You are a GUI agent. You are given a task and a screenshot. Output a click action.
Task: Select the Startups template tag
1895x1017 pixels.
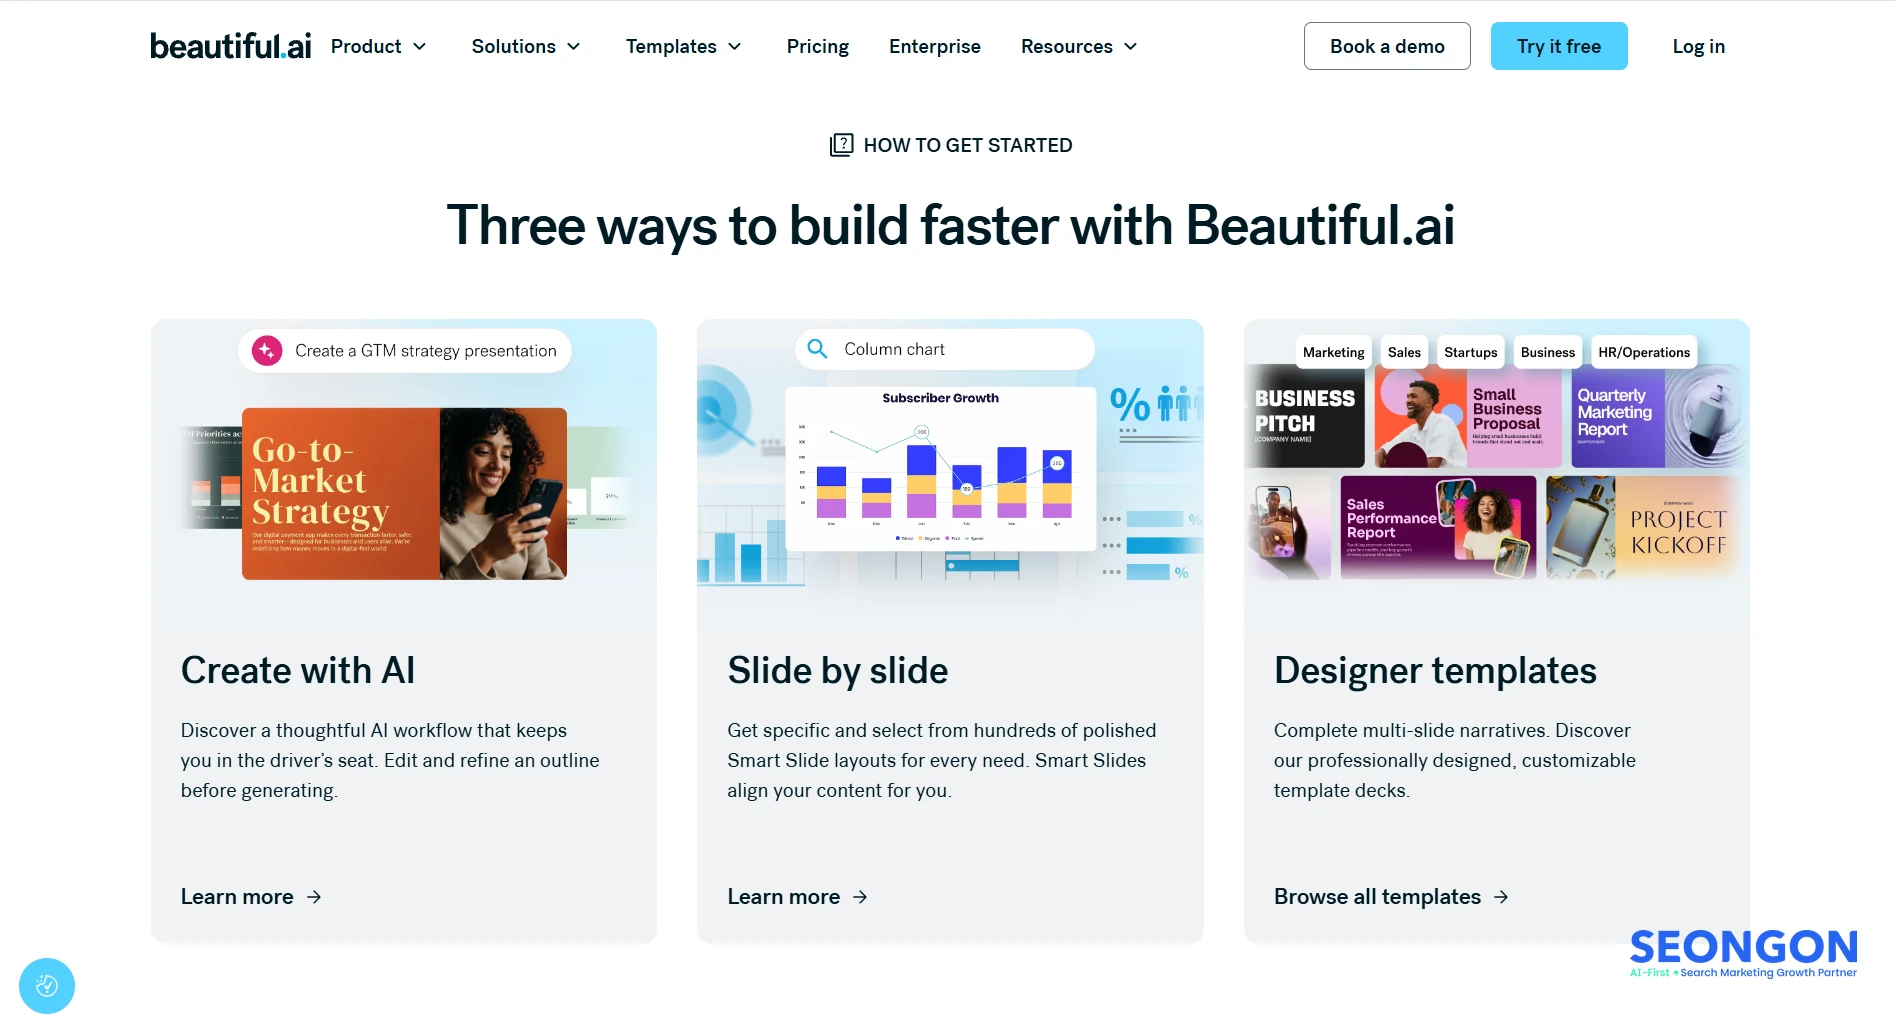(1470, 352)
